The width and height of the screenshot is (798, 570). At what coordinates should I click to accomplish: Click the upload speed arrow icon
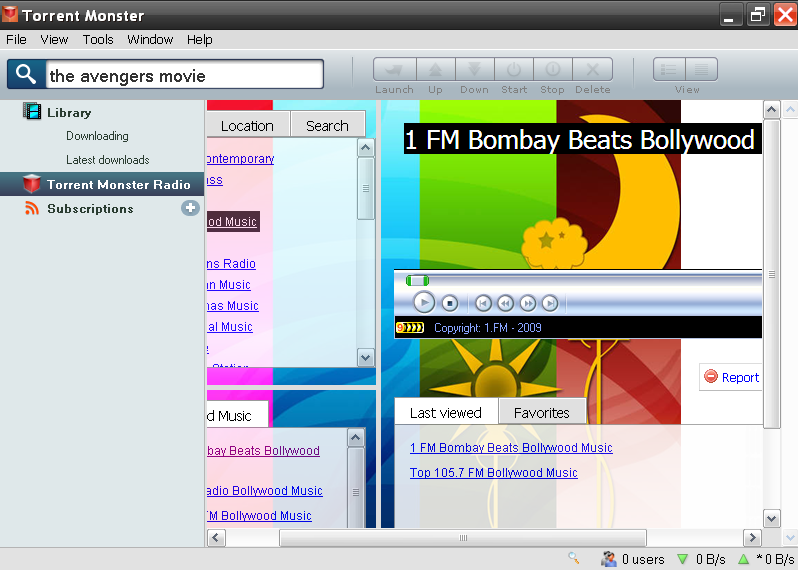744,559
